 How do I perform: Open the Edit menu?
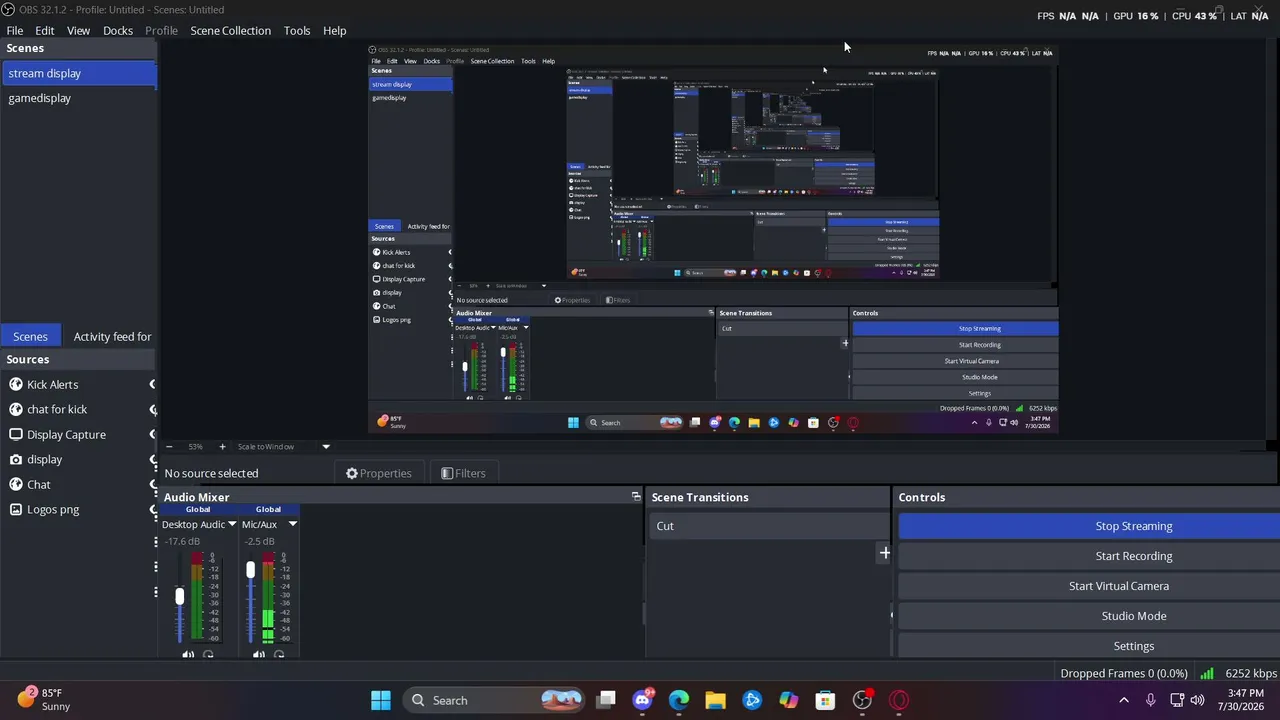click(x=45, y=30)
